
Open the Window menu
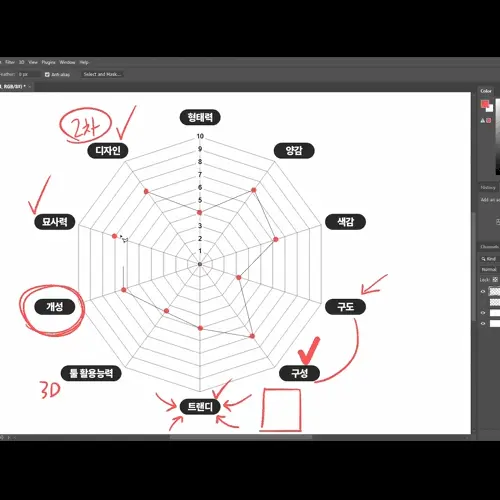tap(67, 62)
